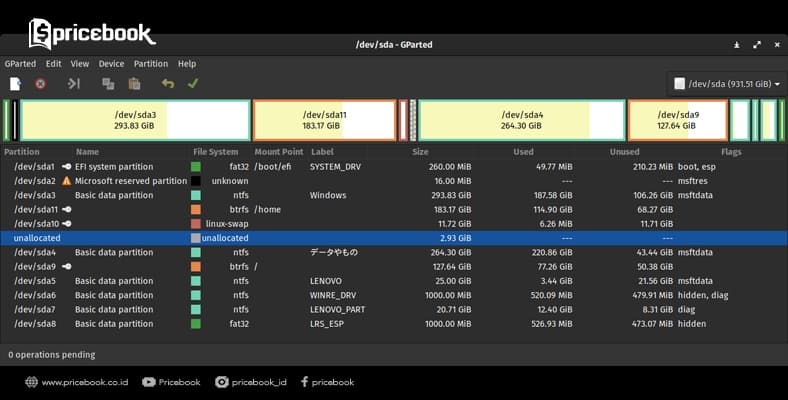788x400 pixels.
Task: Select the /dev/sda8 partition row
Action: pos(394,324)
